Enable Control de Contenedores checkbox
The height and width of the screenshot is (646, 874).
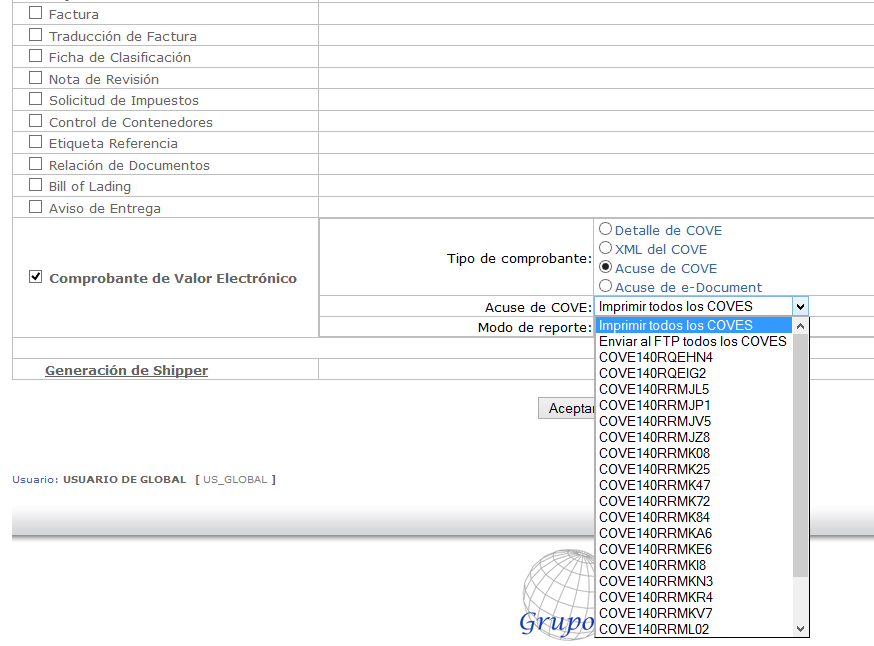[35, 120]
